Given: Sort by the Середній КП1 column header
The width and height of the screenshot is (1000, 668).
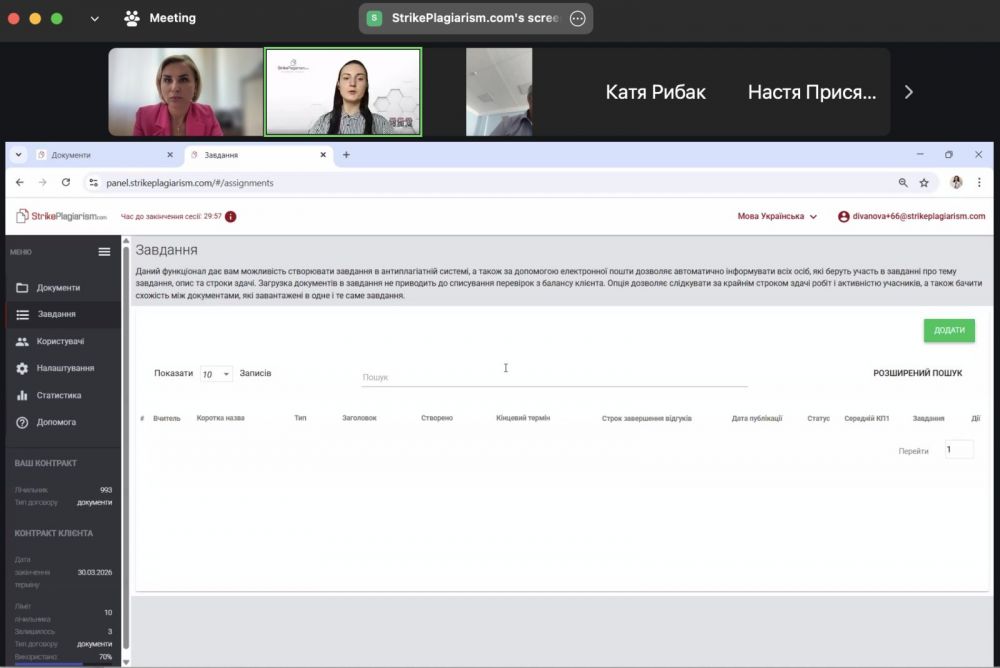Looking at the screenshot, I should click(x=866, y=419).
